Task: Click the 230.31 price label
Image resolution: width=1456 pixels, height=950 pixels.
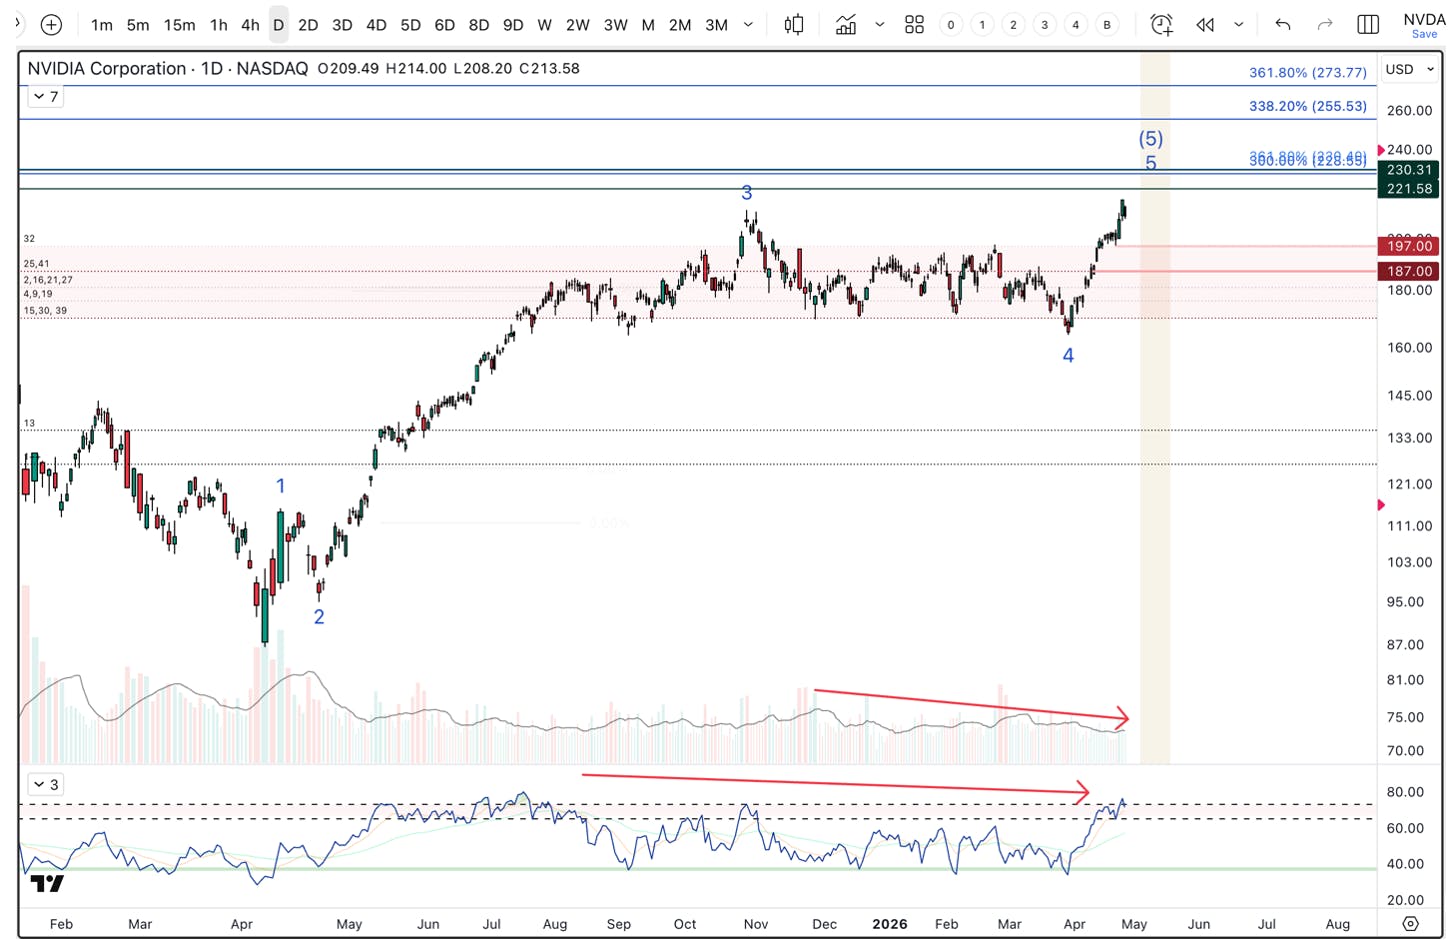Action: (1409, 170)
